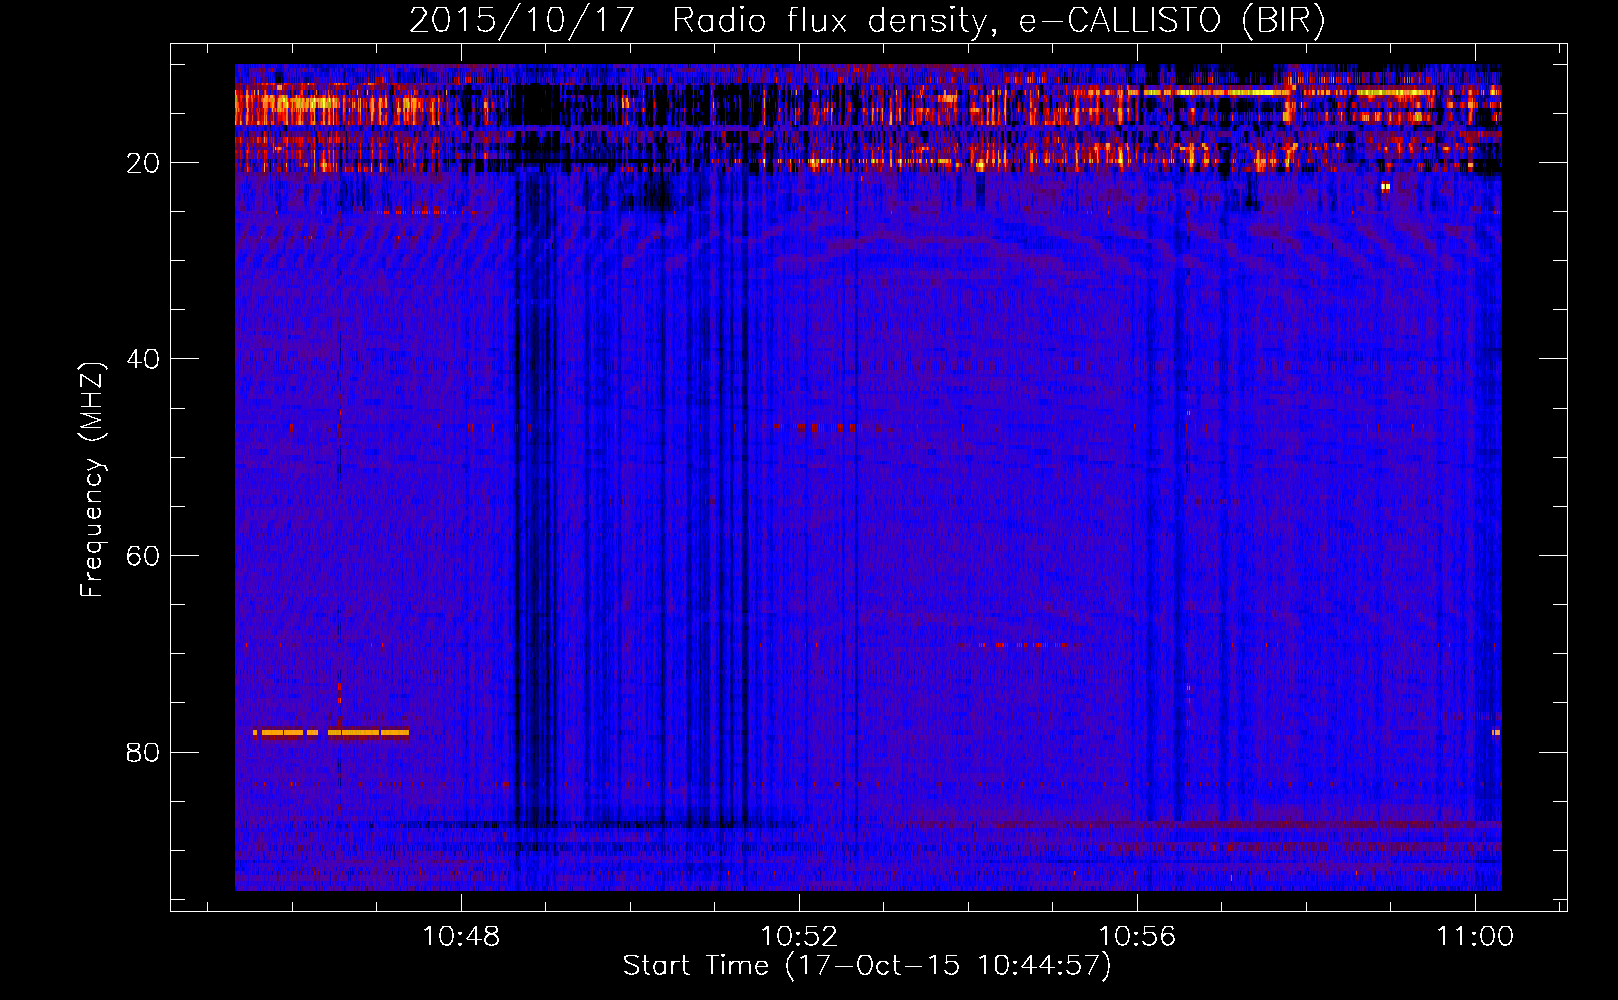Click the '11:00' time tick label
This screenshot has height=1000, width=1618.
point(1475,937)
